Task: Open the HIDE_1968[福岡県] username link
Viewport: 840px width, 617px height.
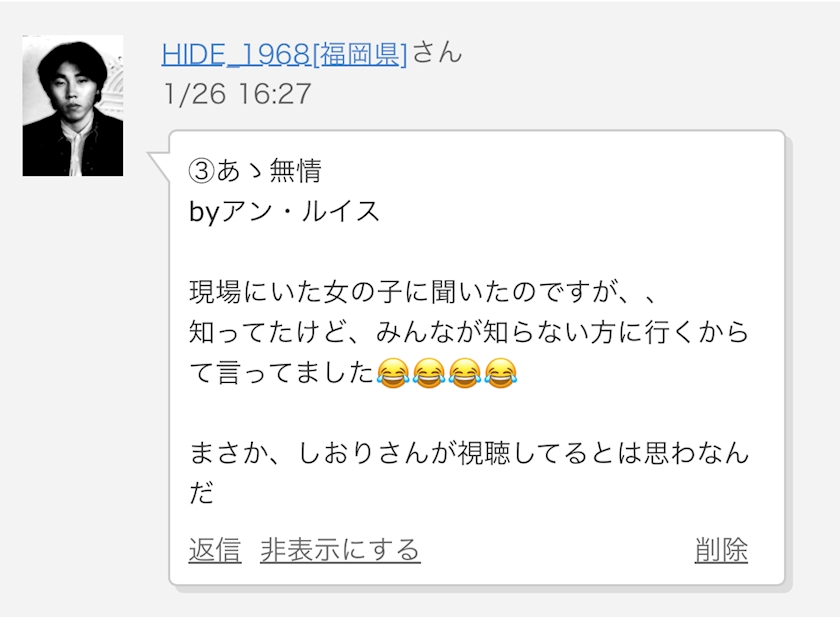Action: point(284,54)
